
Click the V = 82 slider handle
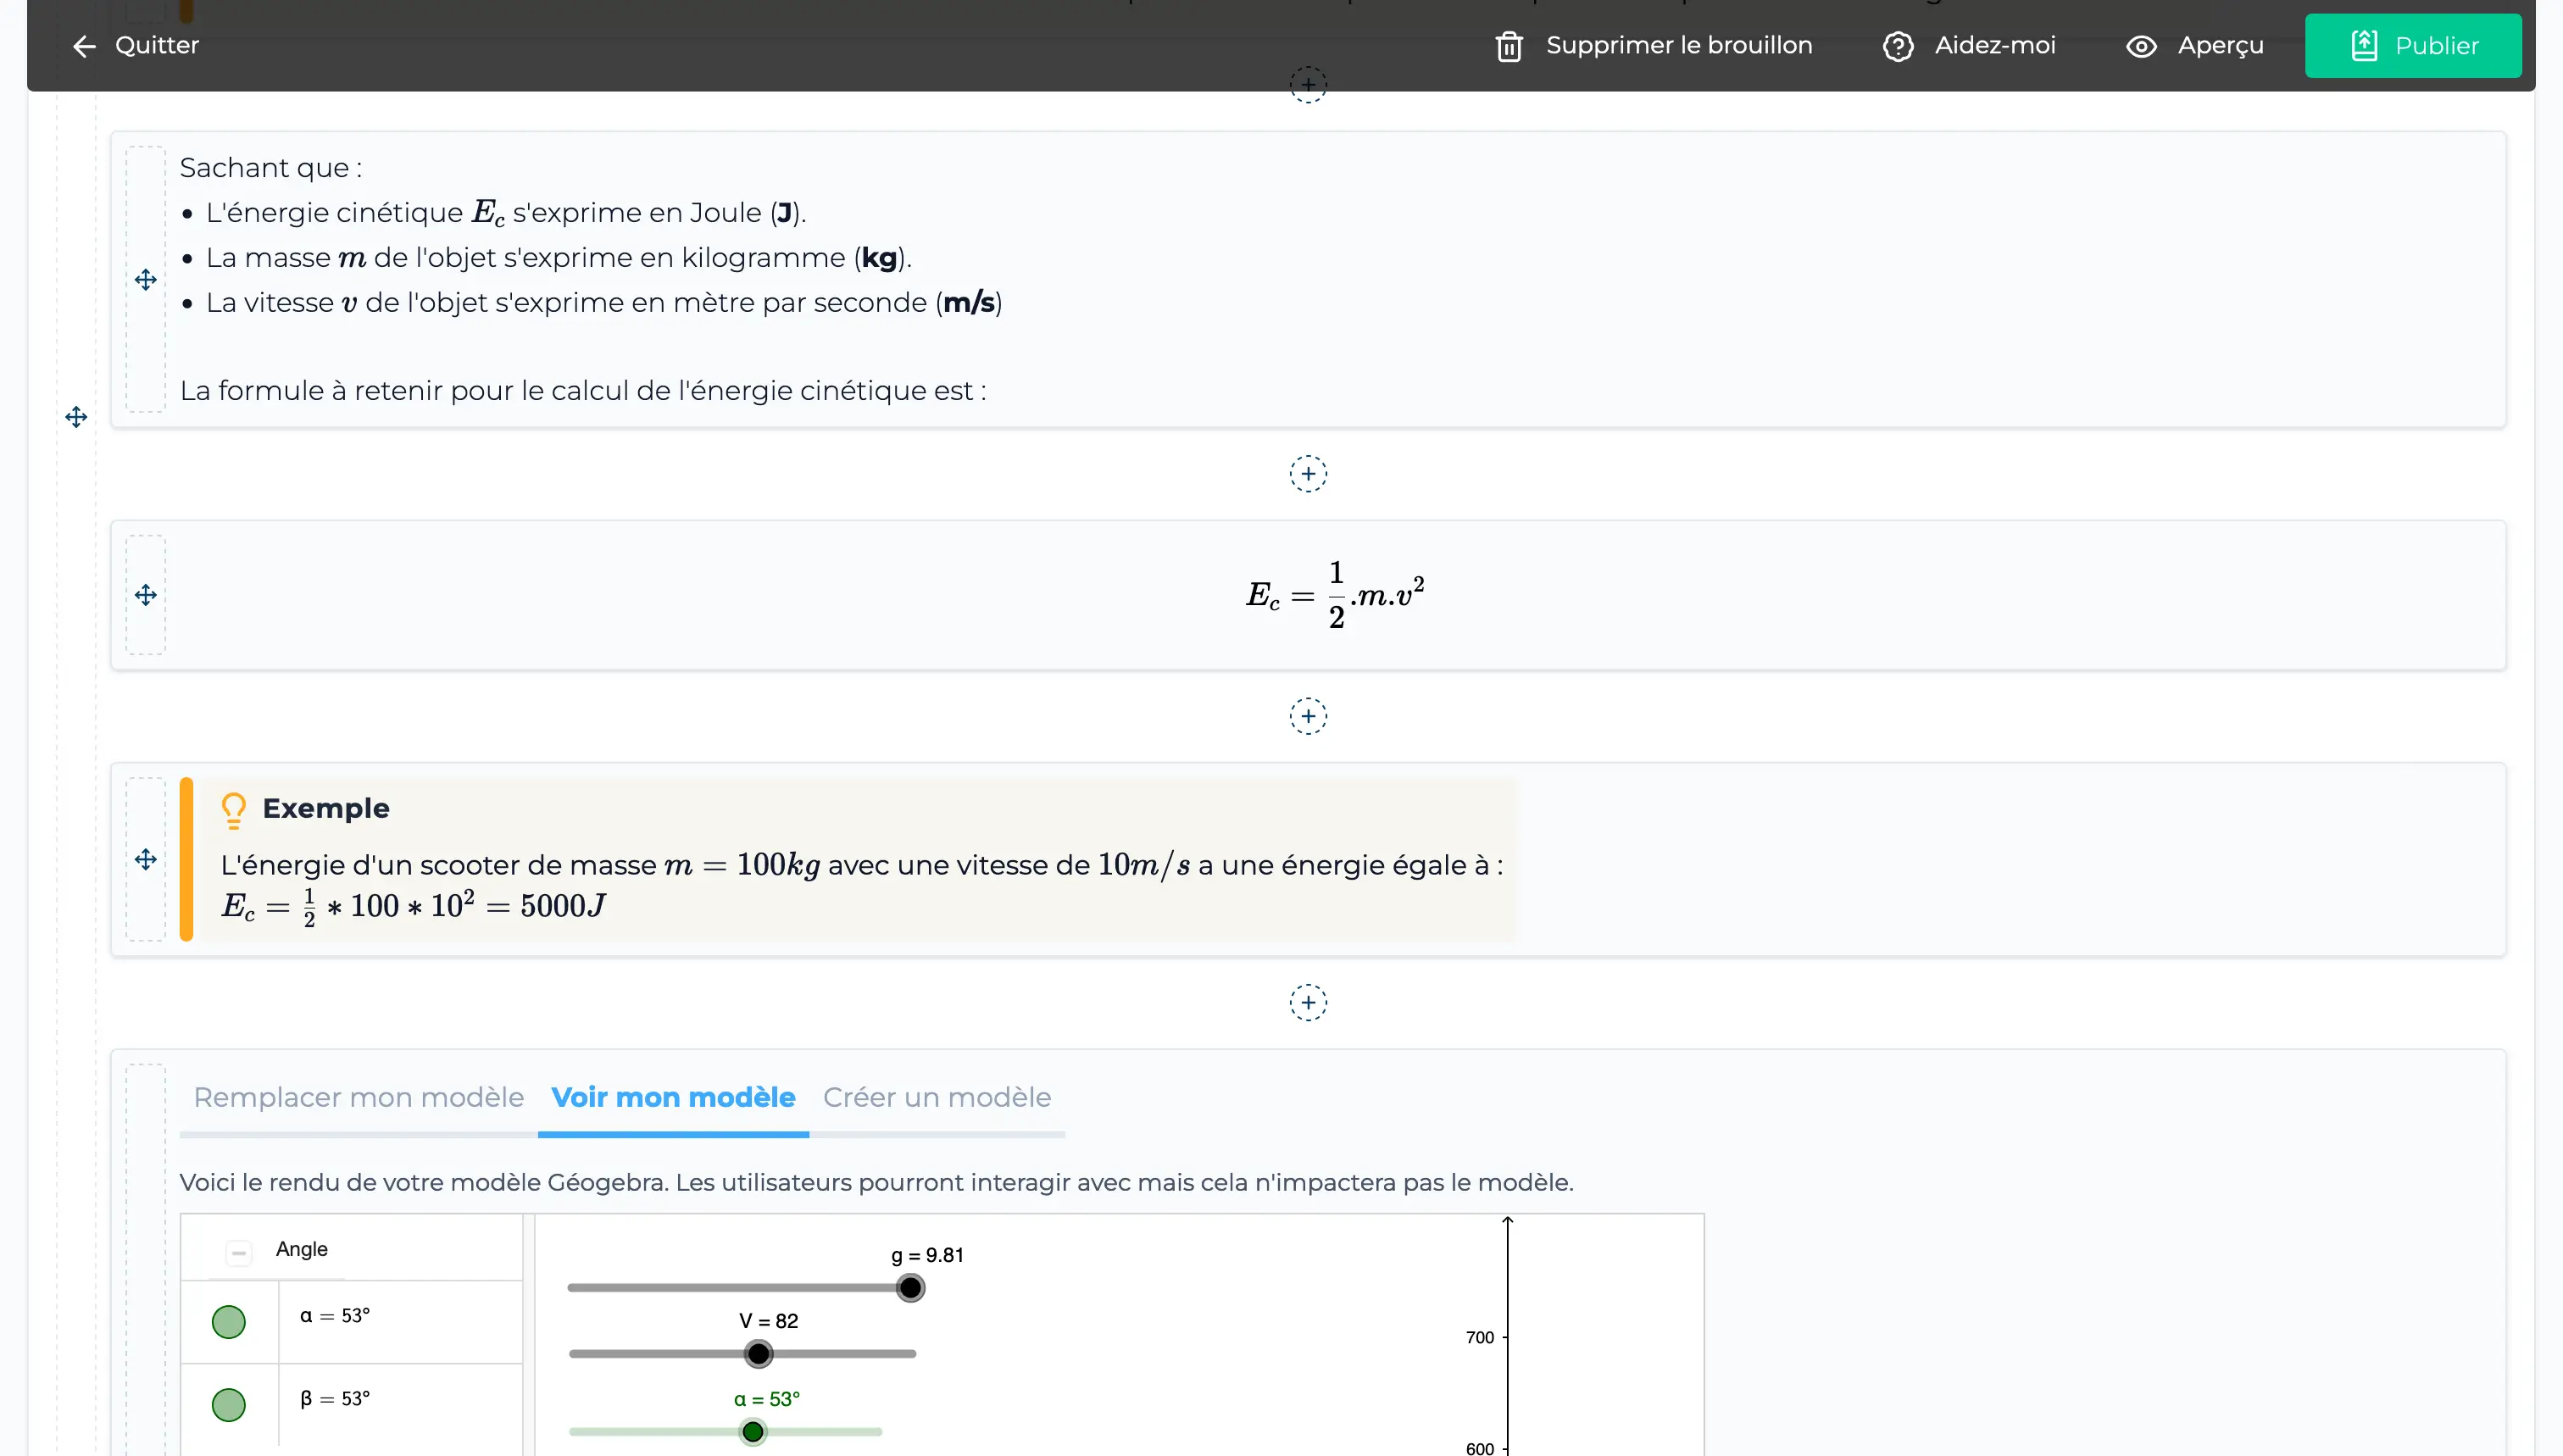point(758,1353)
